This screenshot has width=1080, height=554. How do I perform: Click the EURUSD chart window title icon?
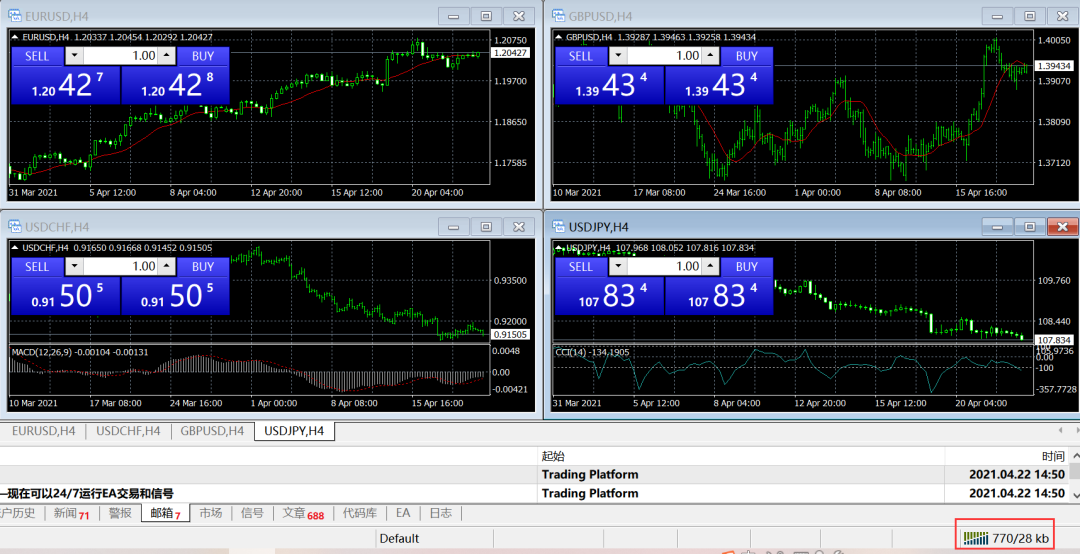pyautogui.click(x=14, y=15)
